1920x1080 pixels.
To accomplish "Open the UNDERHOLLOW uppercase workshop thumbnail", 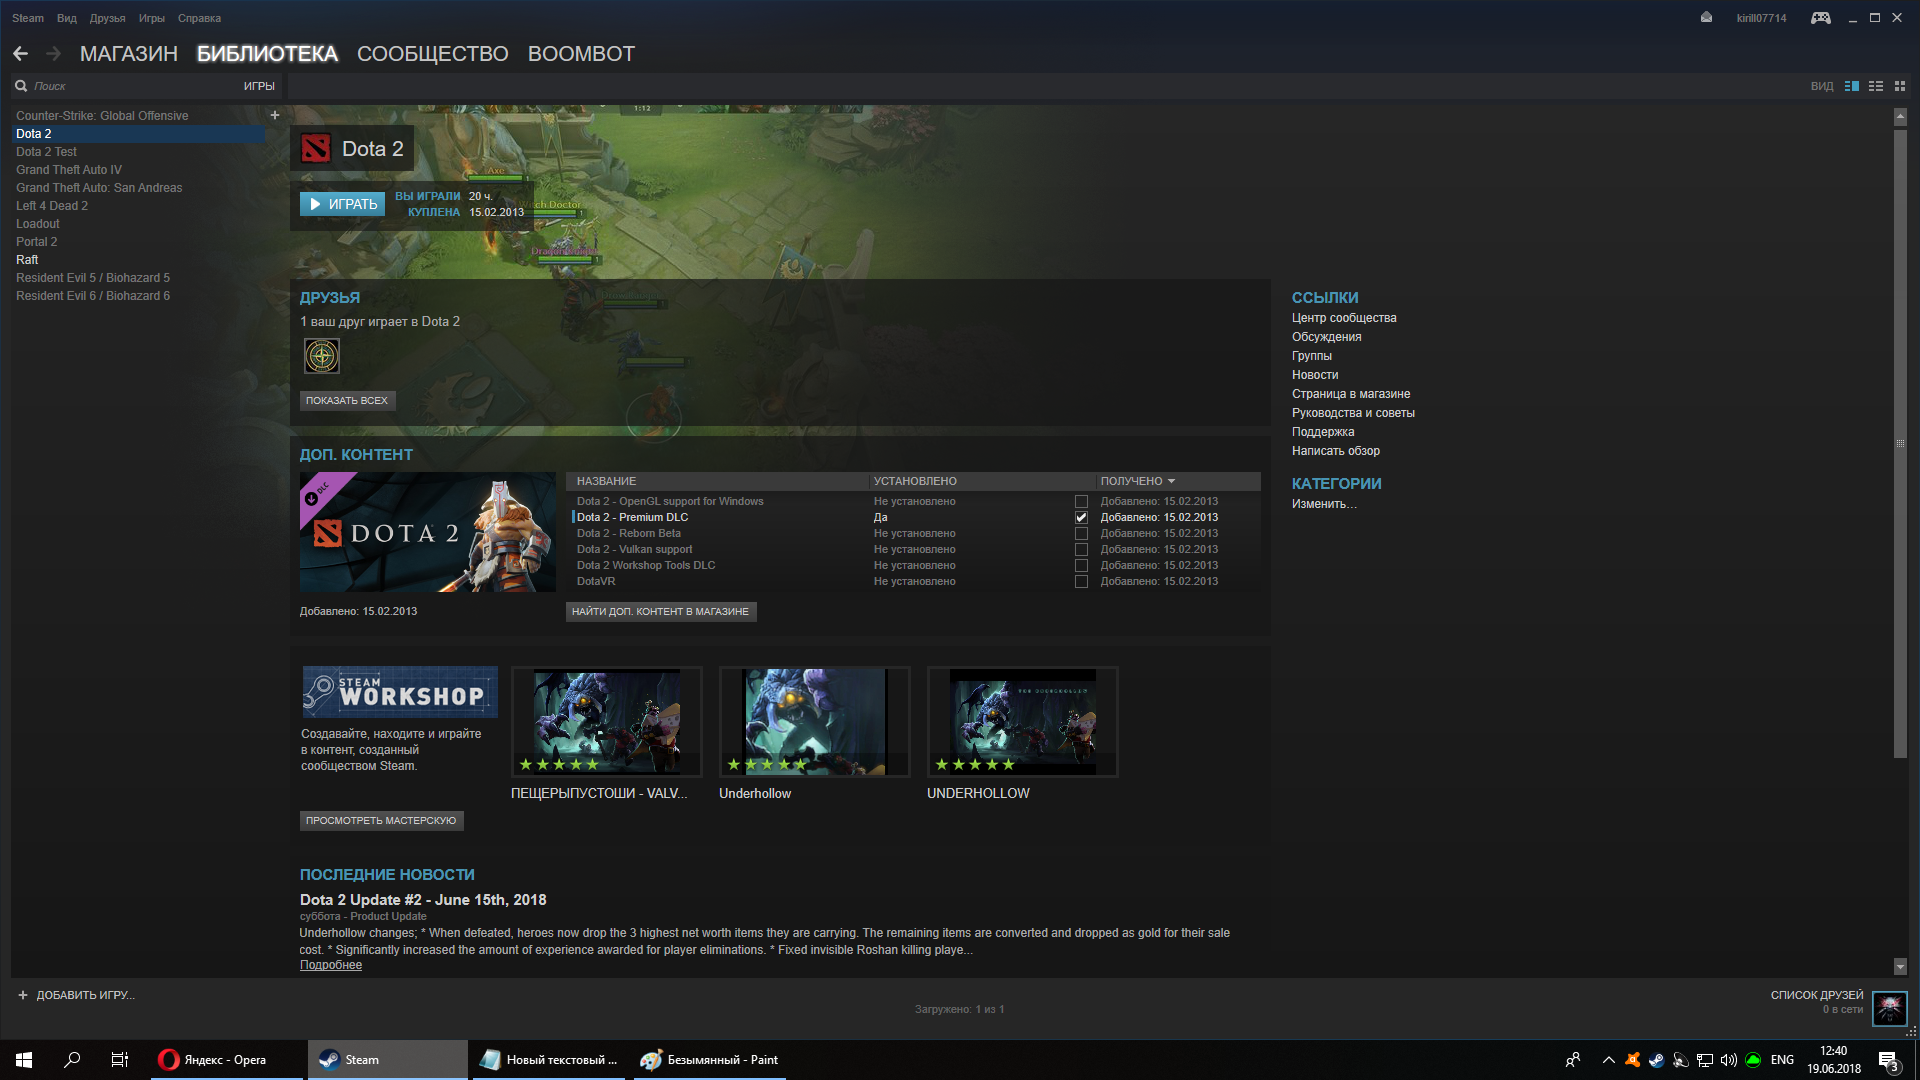I will click(x=1023, y=722).
